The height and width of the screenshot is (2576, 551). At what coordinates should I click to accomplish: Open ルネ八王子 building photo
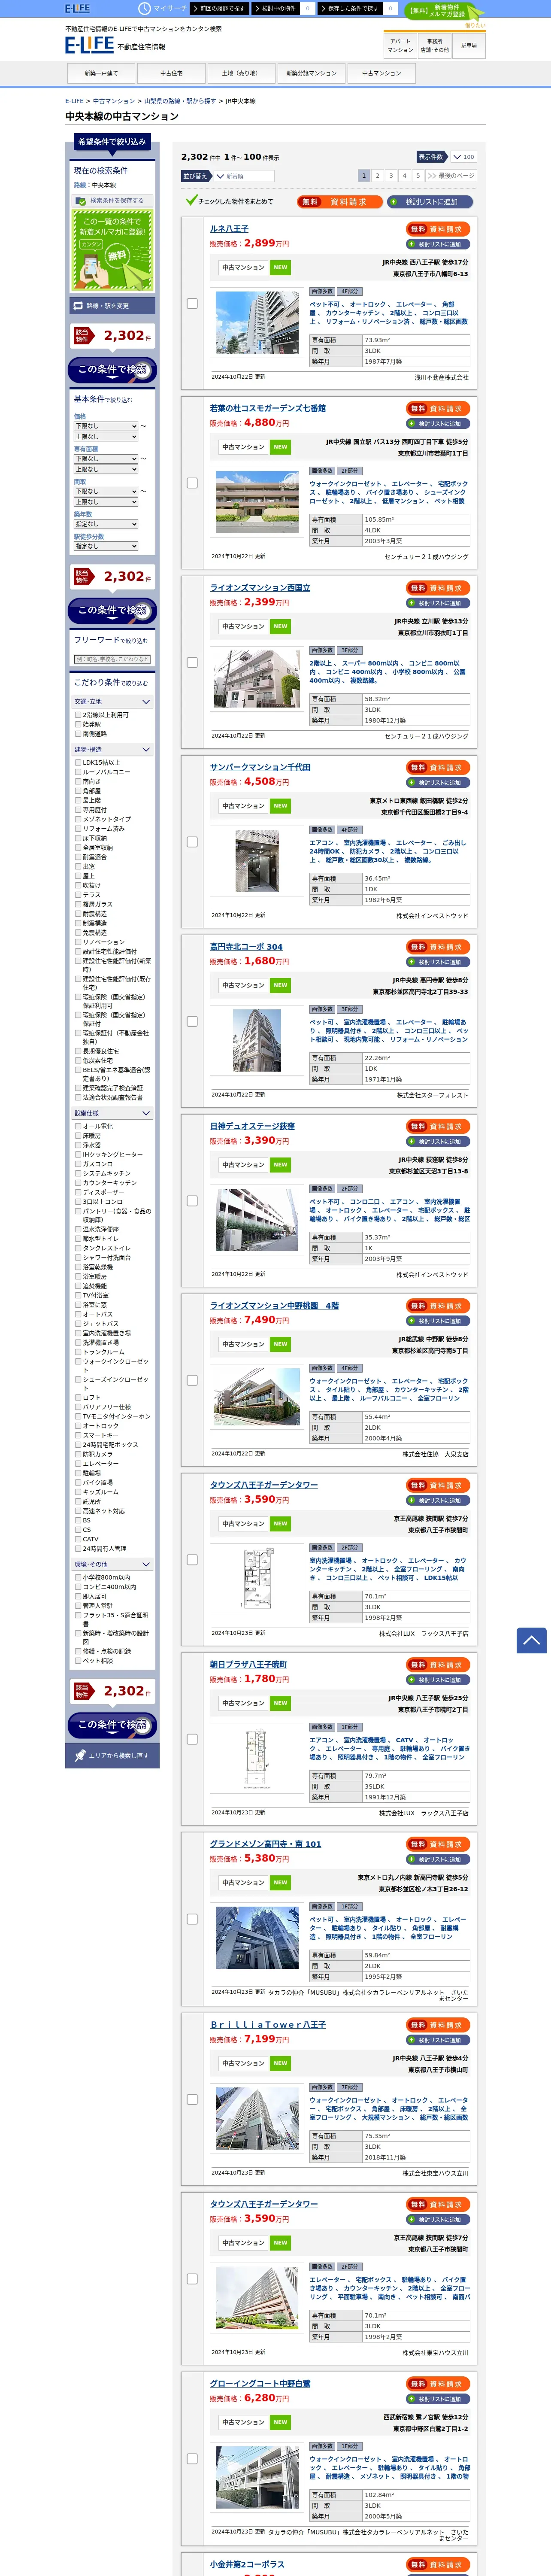[257, 322]
